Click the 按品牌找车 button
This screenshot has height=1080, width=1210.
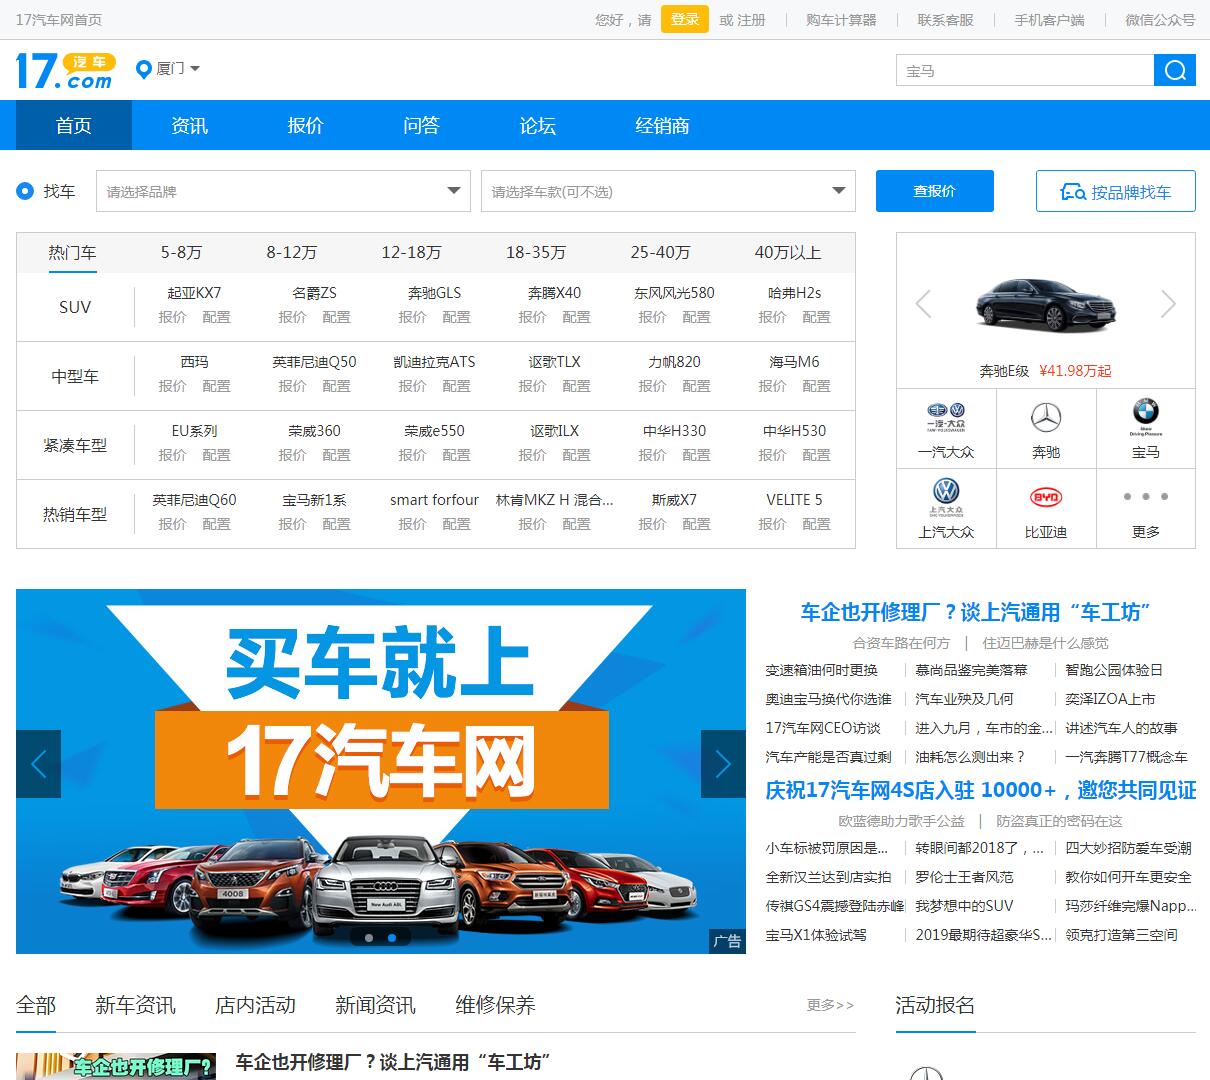click(x=1116, y=191)
